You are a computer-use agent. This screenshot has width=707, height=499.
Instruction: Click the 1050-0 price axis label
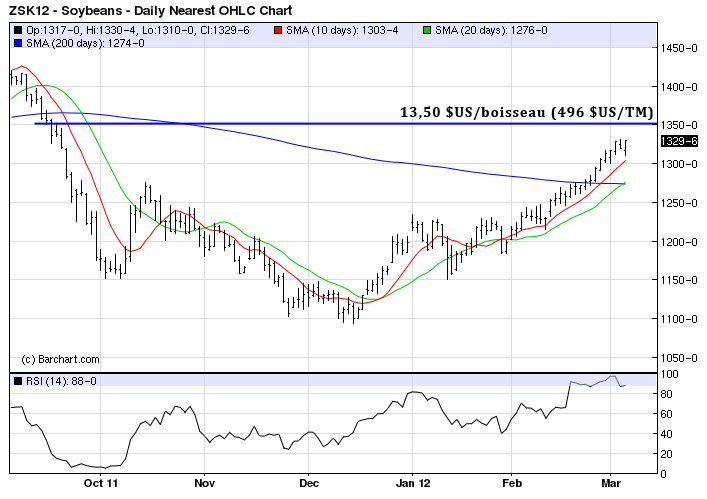pos(677,358)
